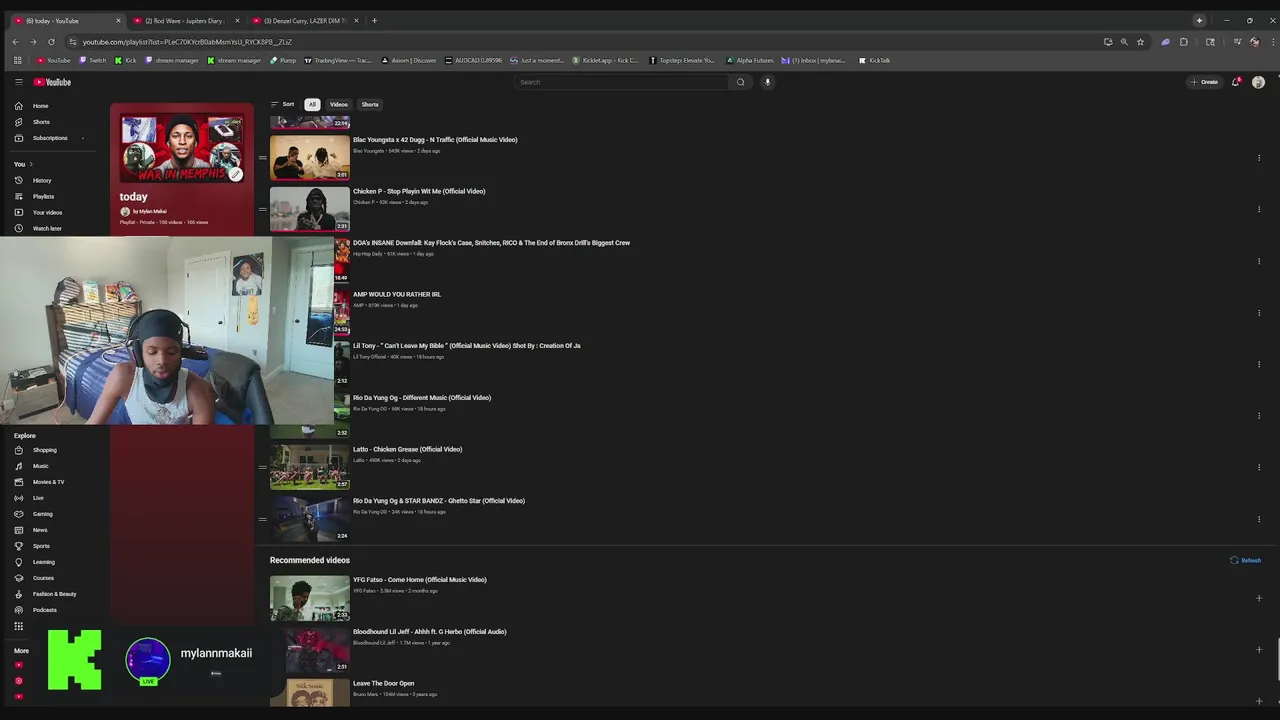The image size is (1280, 720).
Task: Open Shopping under Explore
Action: click(45, 450)
